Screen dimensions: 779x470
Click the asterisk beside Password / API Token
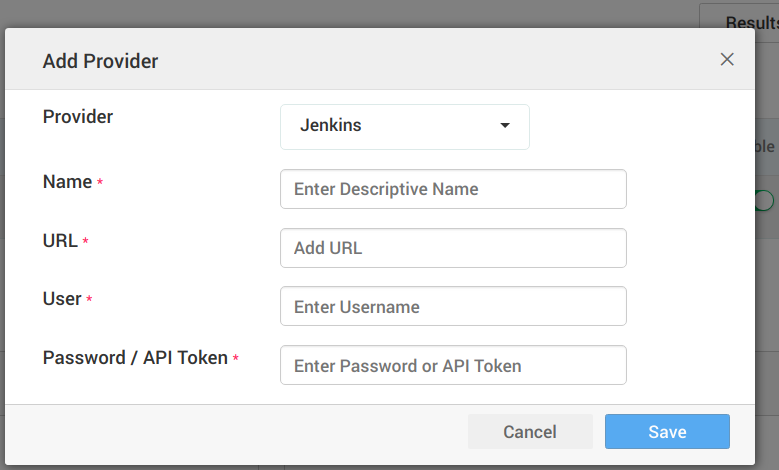pos(236,359)
